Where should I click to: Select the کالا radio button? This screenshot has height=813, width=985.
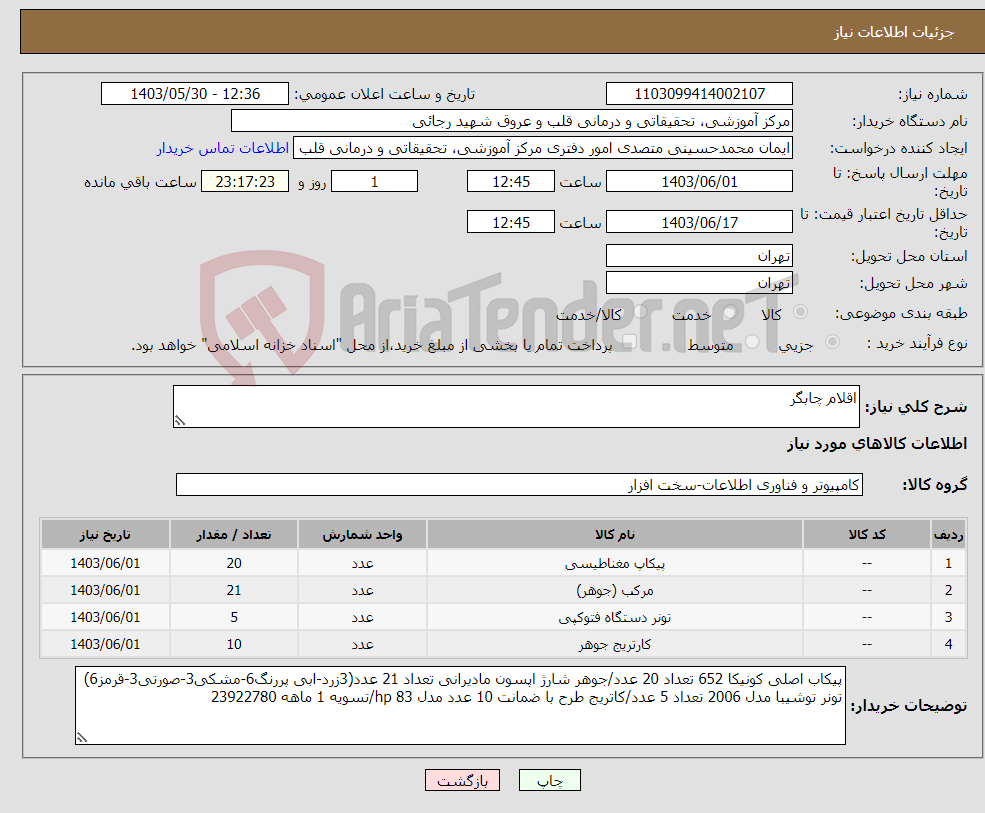click(800, 312)
